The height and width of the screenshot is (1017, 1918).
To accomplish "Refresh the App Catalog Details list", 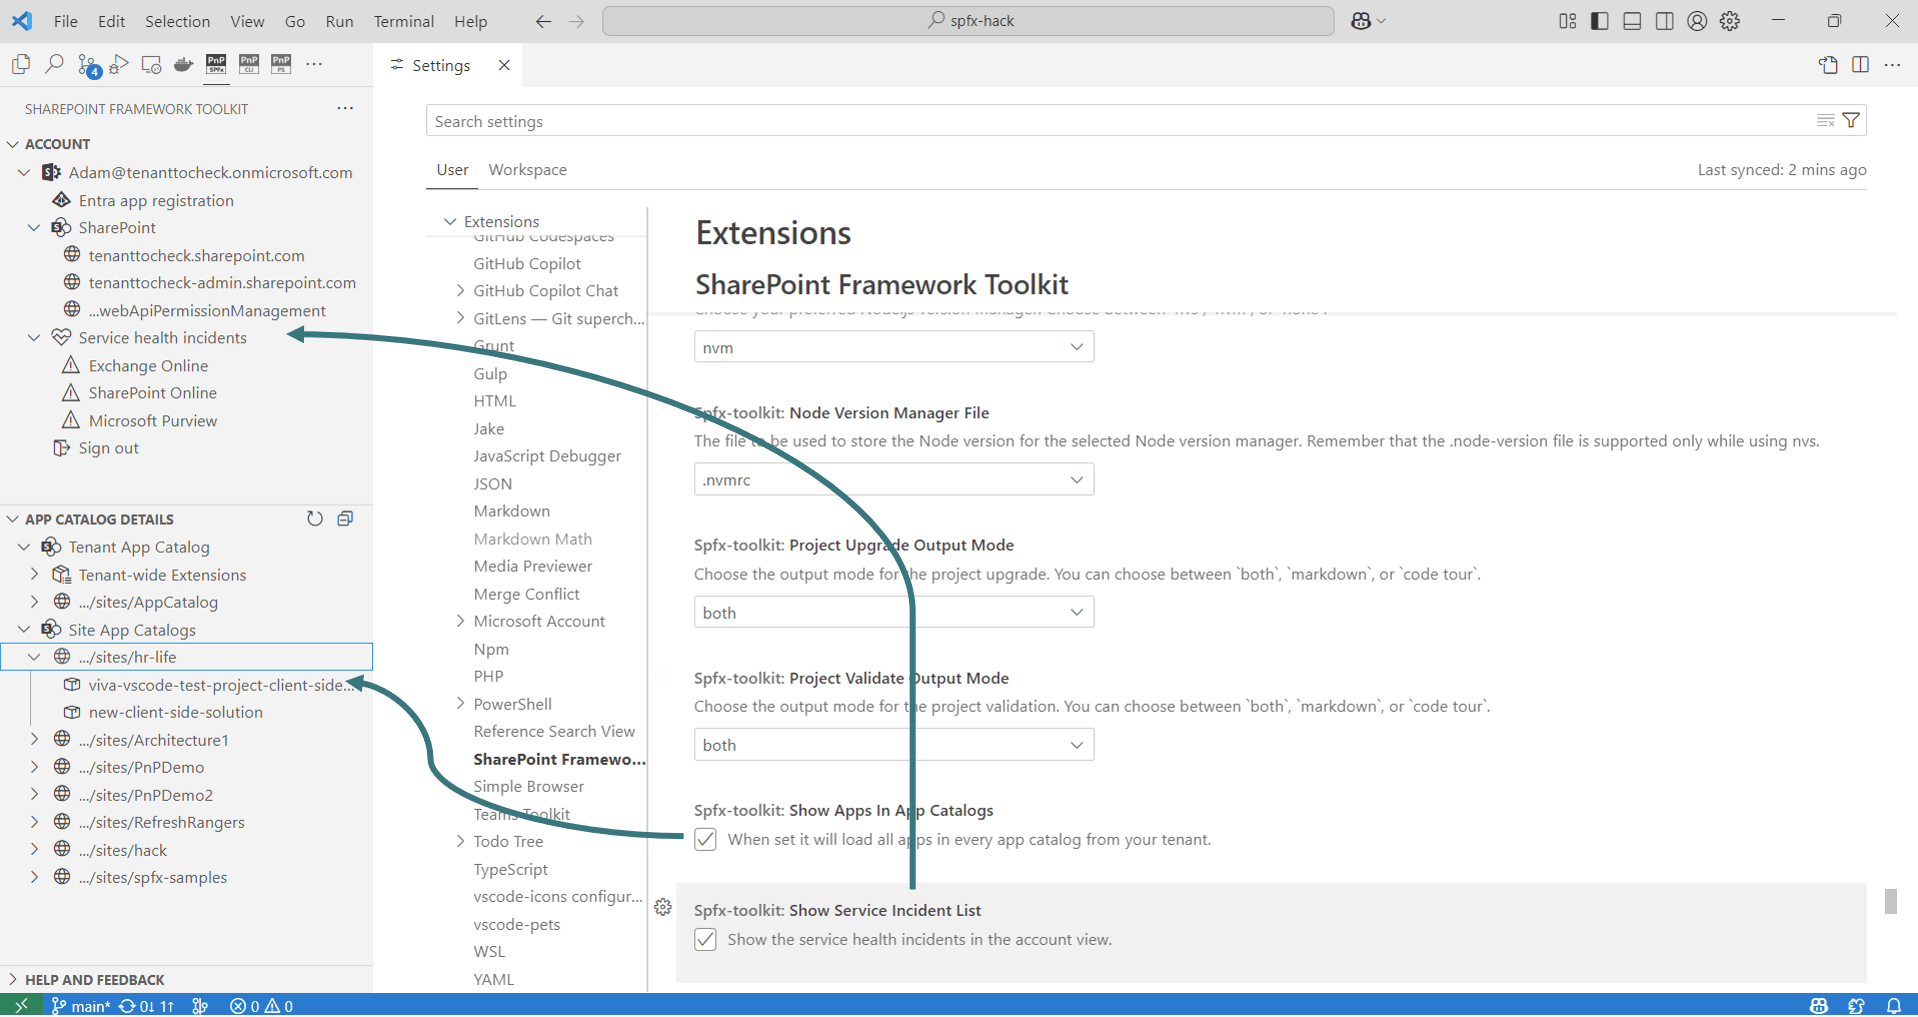I will tap(315, 518).
